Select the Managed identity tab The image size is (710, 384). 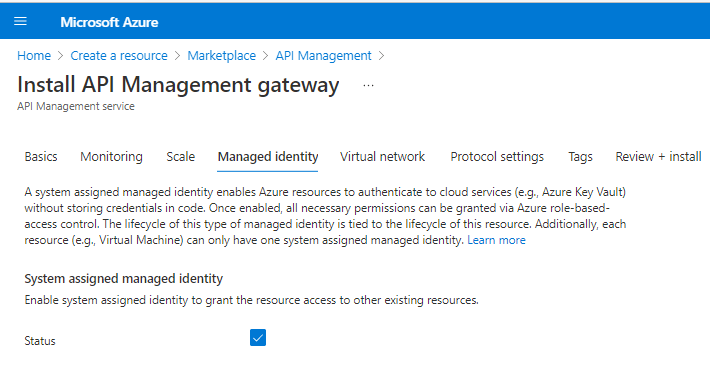(268, 157)
